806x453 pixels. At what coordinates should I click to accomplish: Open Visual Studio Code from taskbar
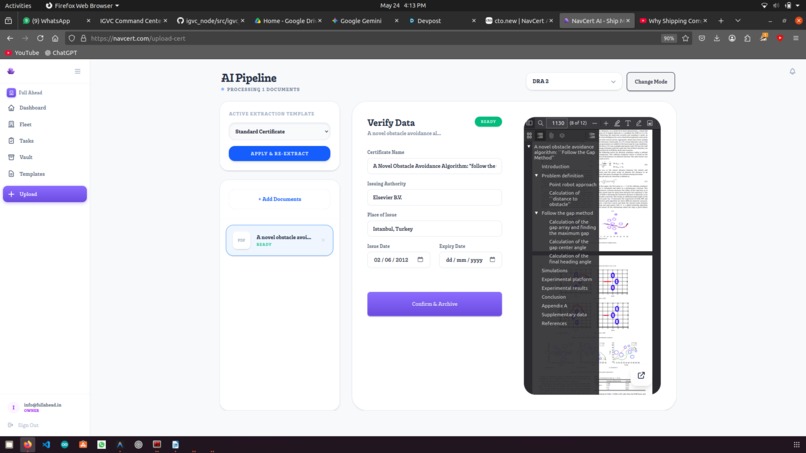46,445
